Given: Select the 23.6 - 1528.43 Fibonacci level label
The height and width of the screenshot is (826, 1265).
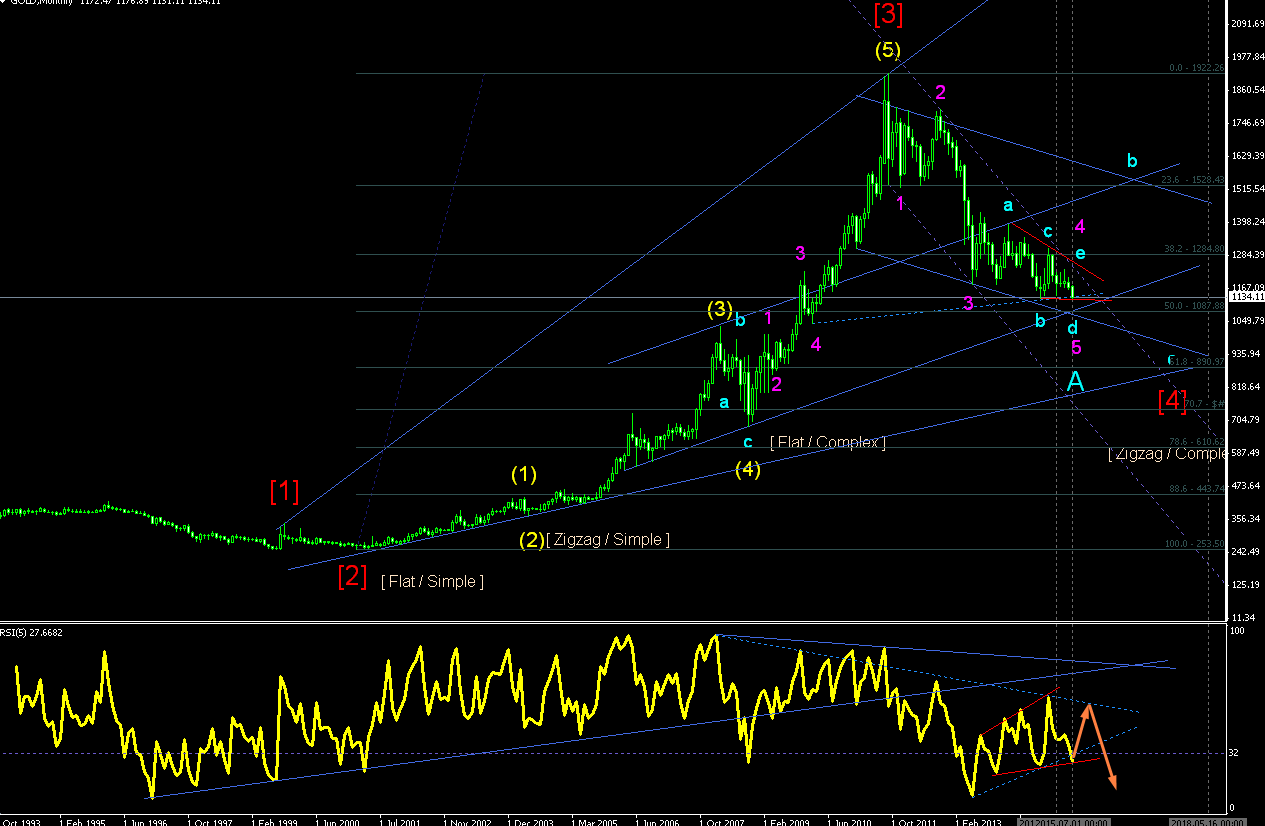Looking at the screenshot, I should click(x=1193, y=180).
